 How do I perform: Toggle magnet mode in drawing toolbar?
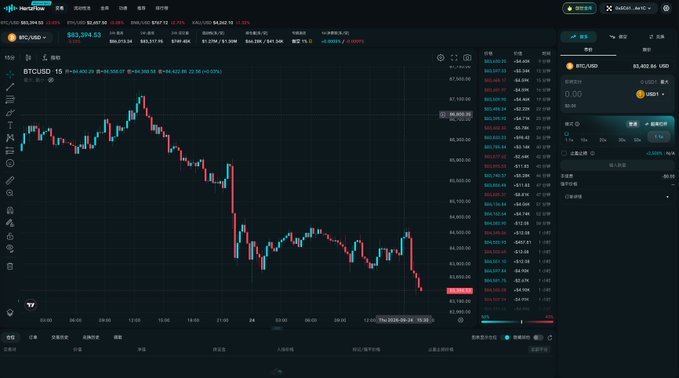pos(10,210)
